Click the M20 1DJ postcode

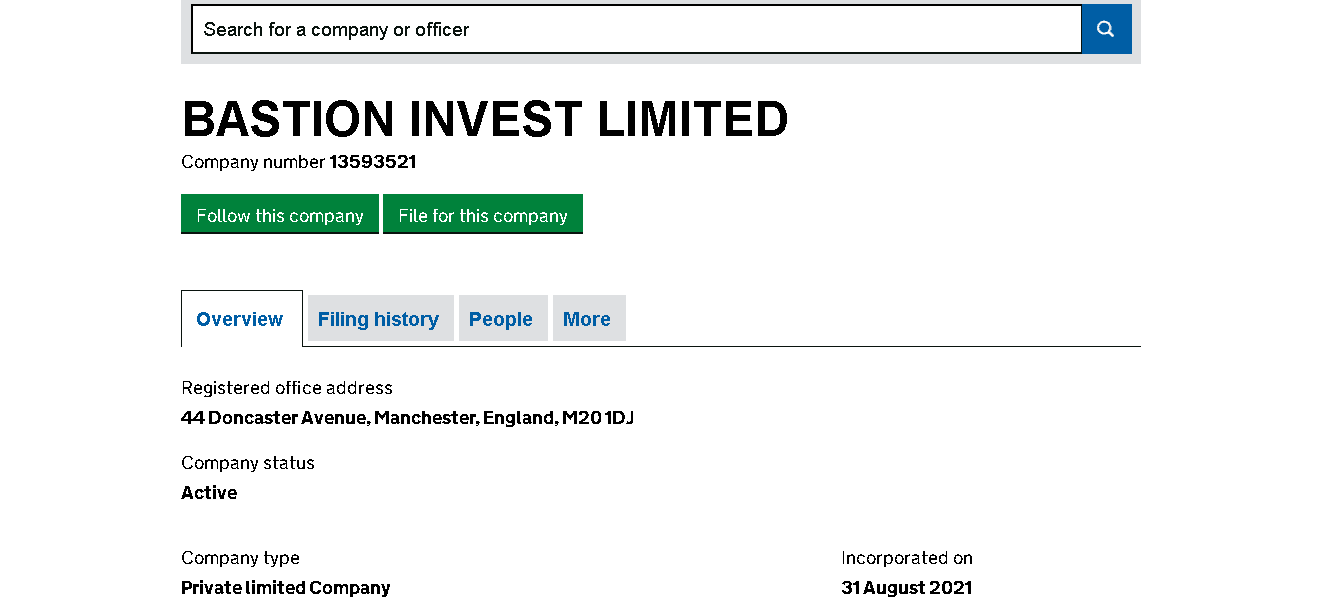coord(598,418)
